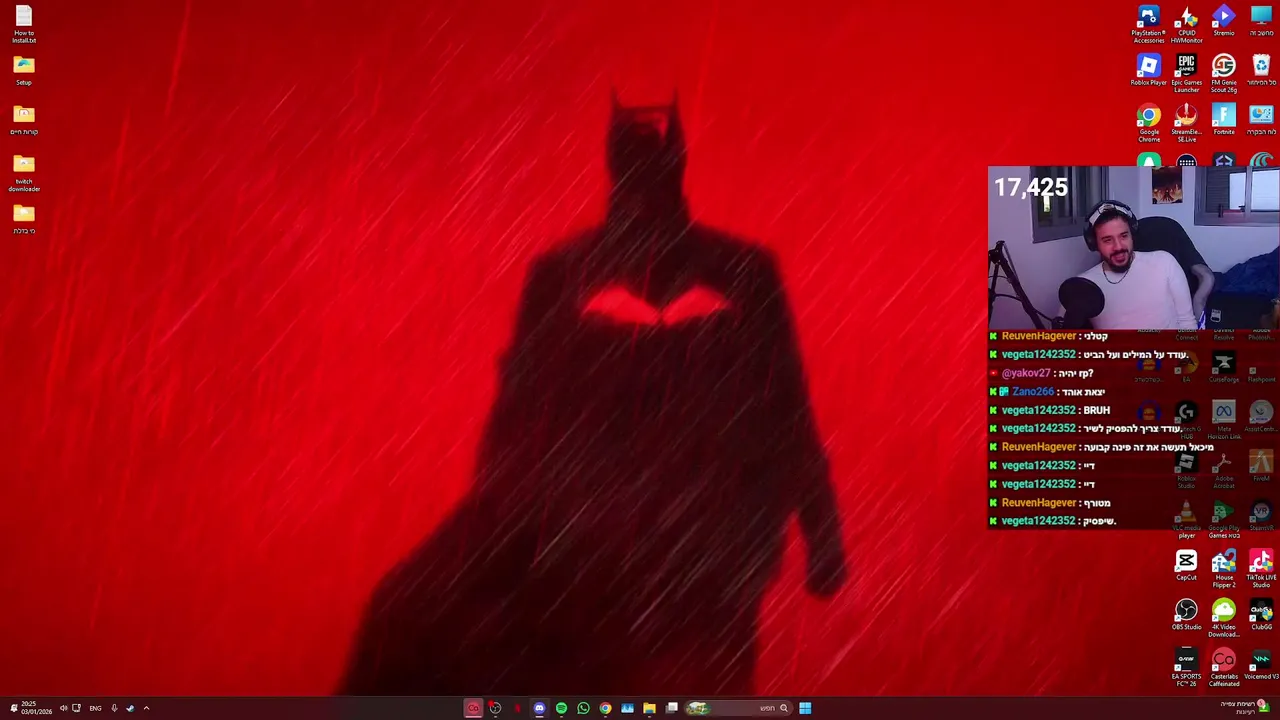Select the Recycle Bin desktop icon

point(1261,70)
